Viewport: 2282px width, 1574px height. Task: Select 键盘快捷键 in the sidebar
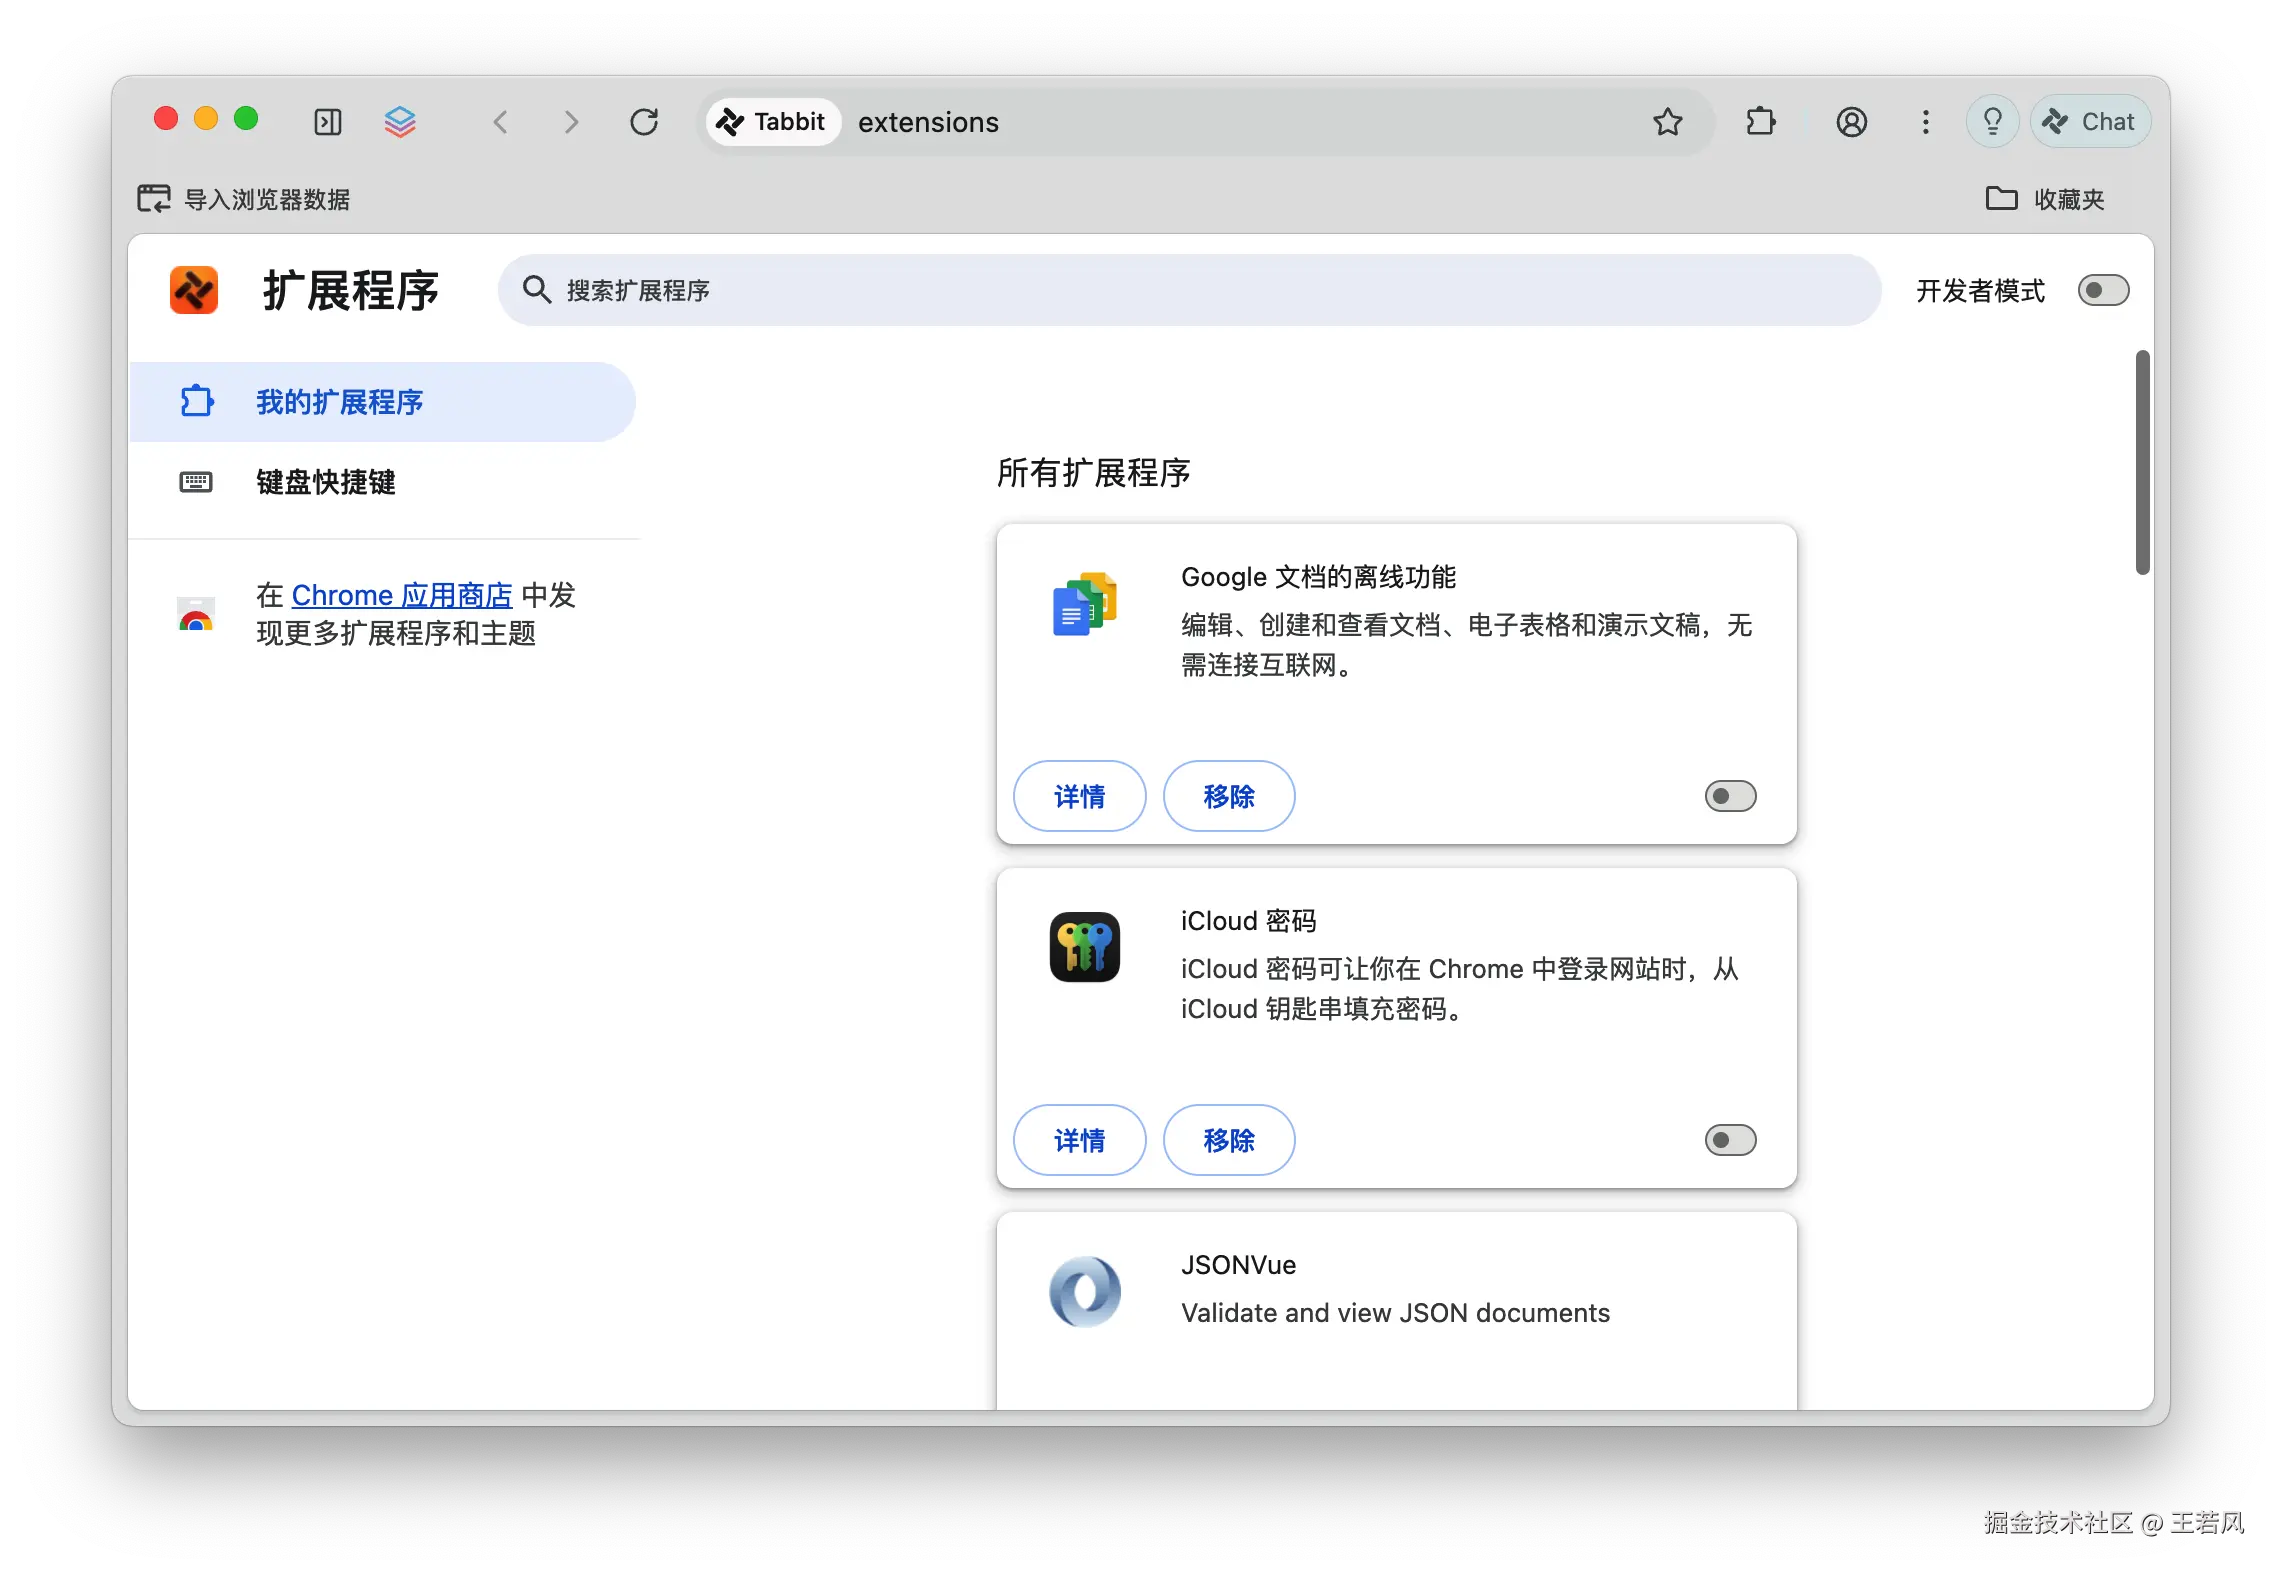(x=325, y=482)
